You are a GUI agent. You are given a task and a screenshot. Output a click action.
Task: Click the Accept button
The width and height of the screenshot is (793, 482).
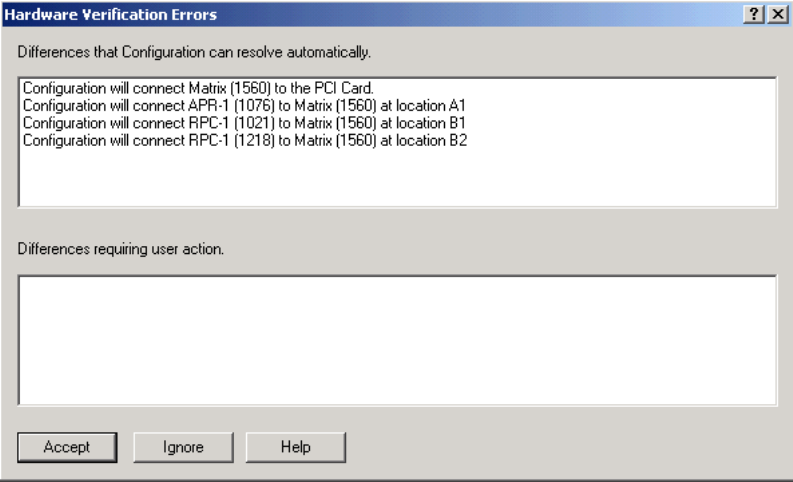pyautogui.click(x=67, y=447)
